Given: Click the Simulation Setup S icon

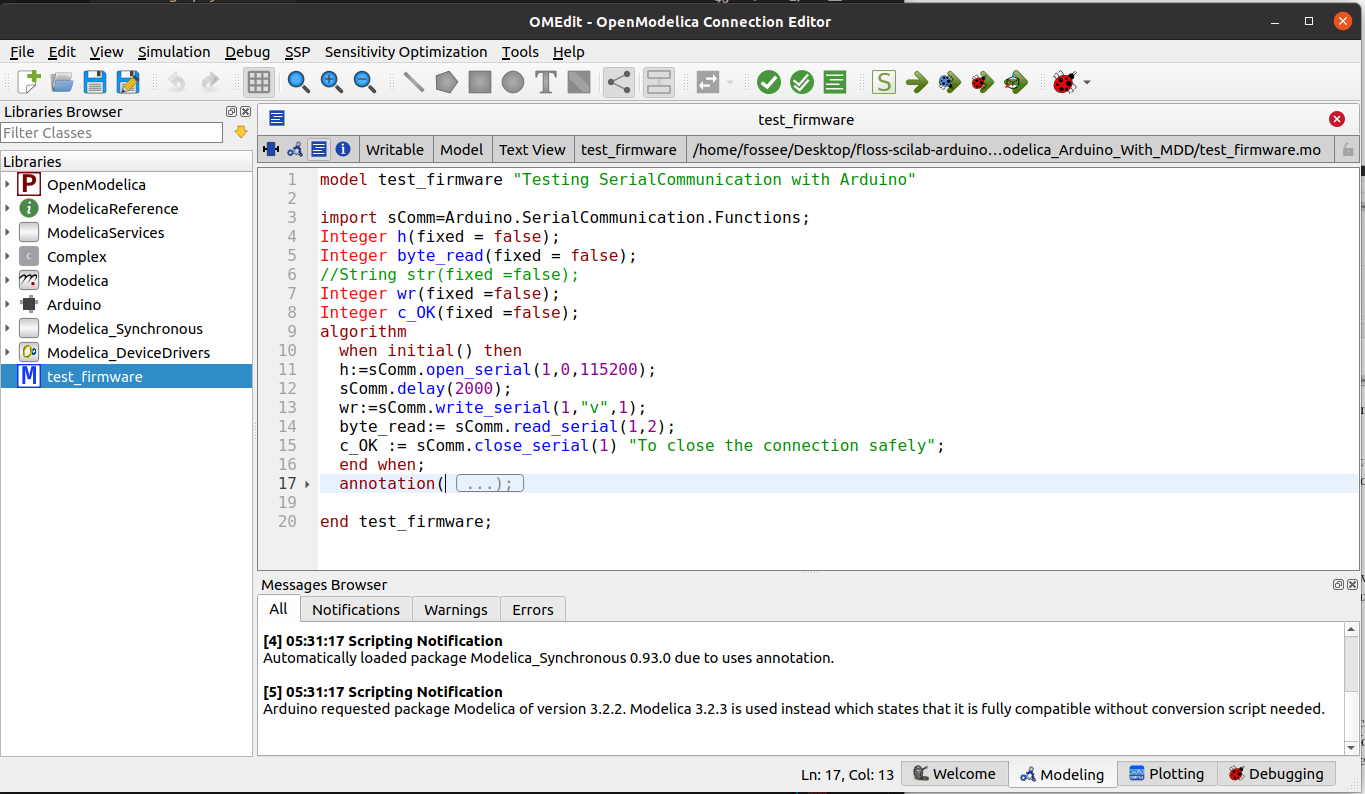Looking at the screenshot, I should click(x=884, y=82).
